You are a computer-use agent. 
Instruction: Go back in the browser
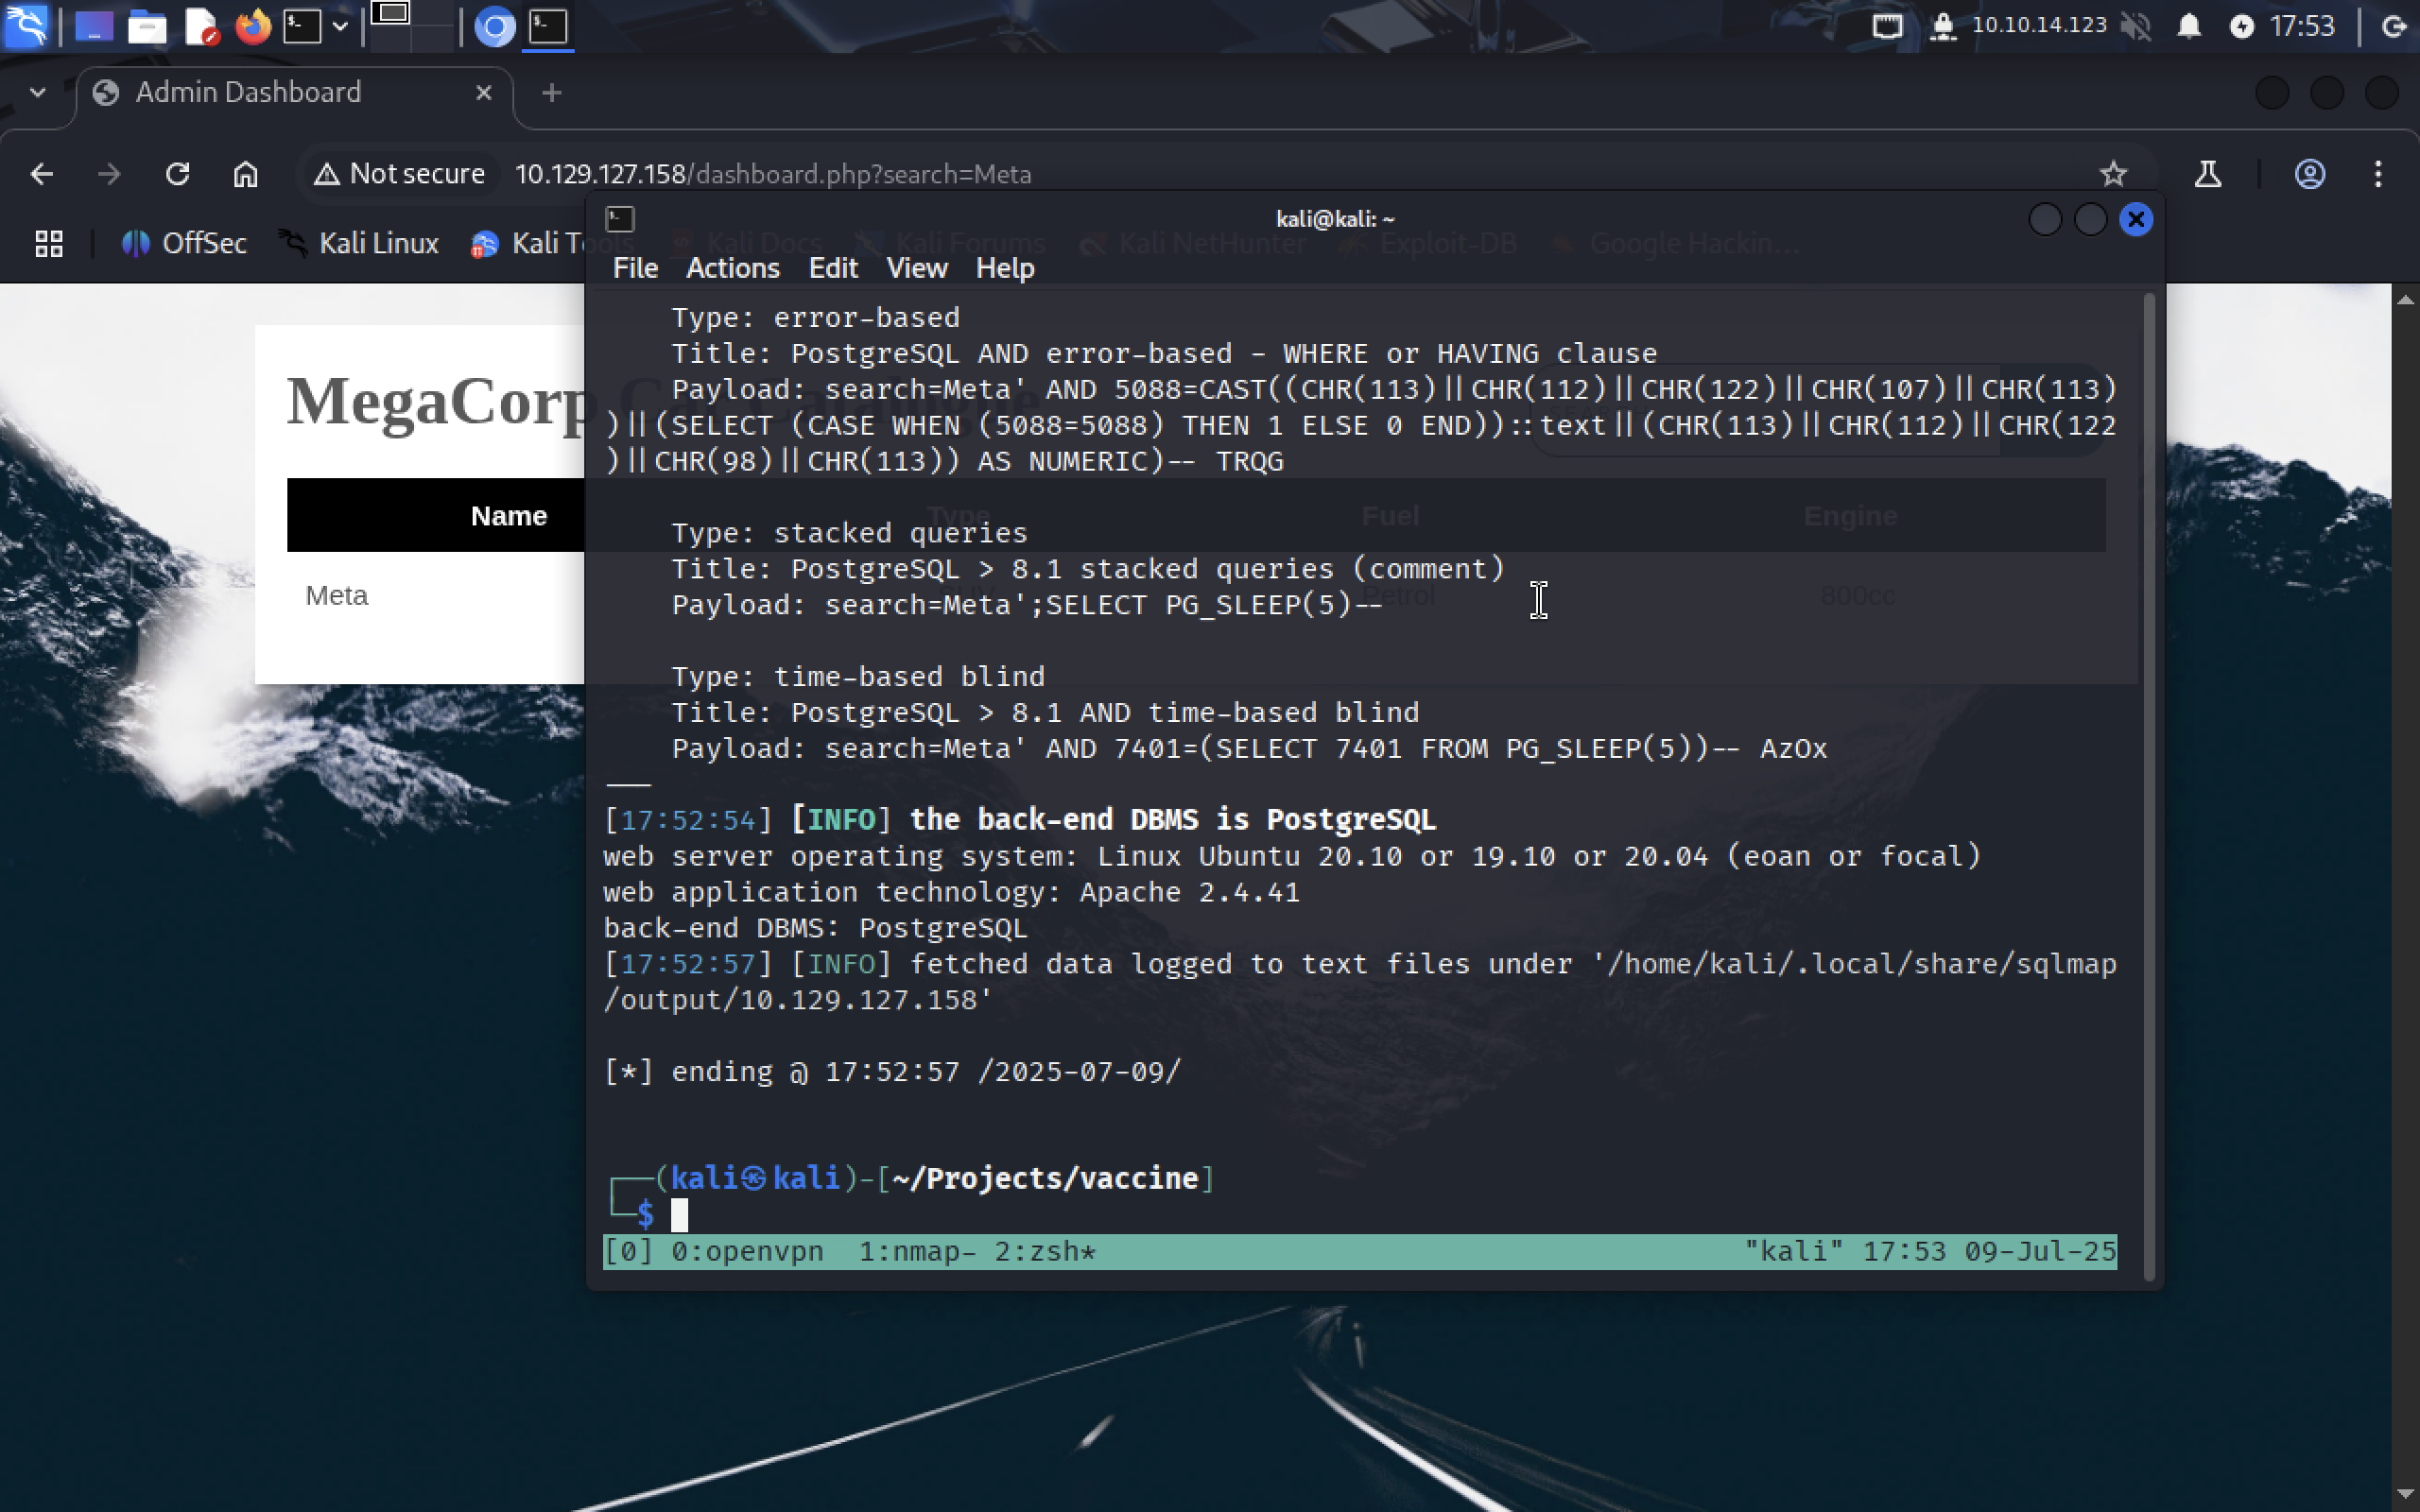pos(42,174)
